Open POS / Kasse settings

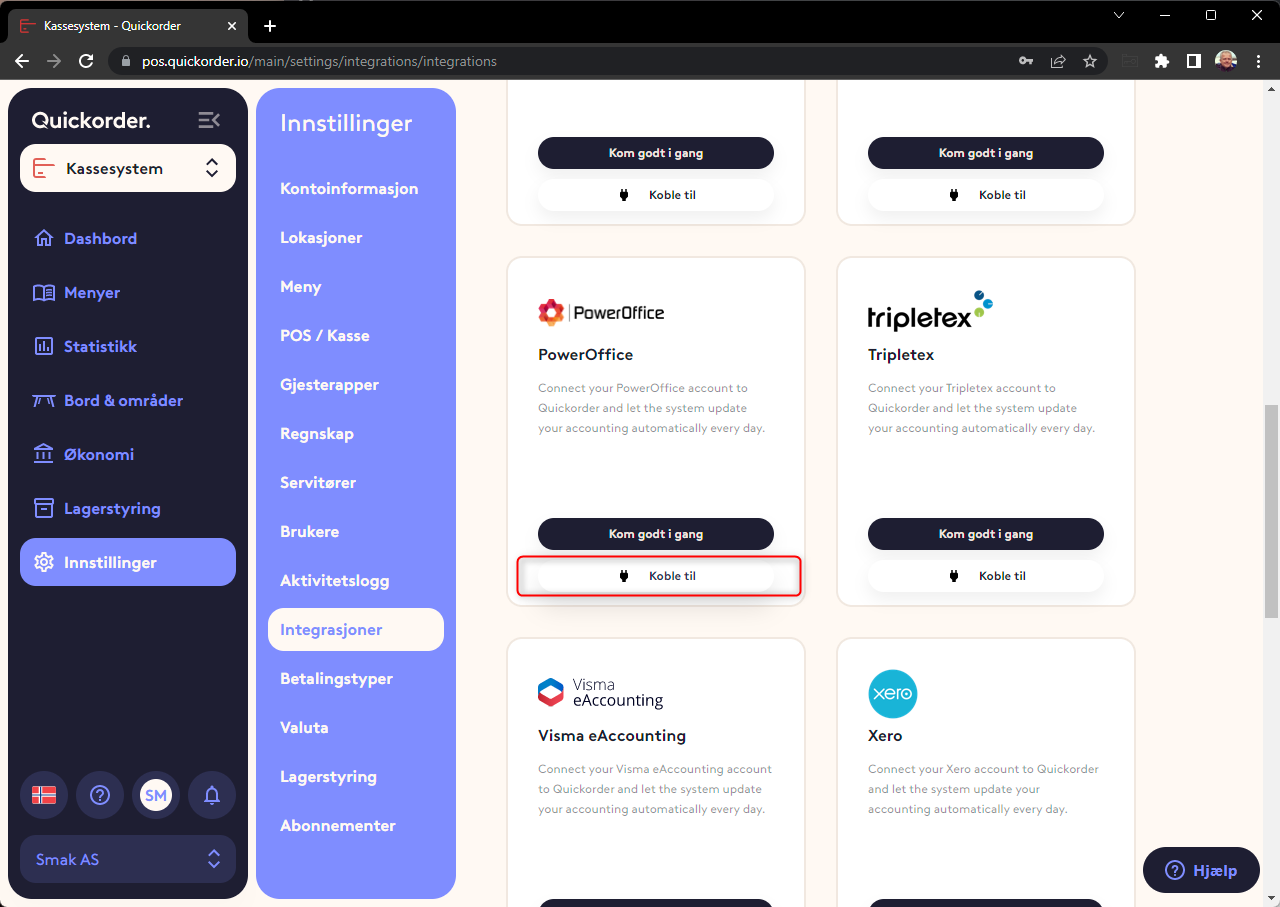click(x=325, y=335)
